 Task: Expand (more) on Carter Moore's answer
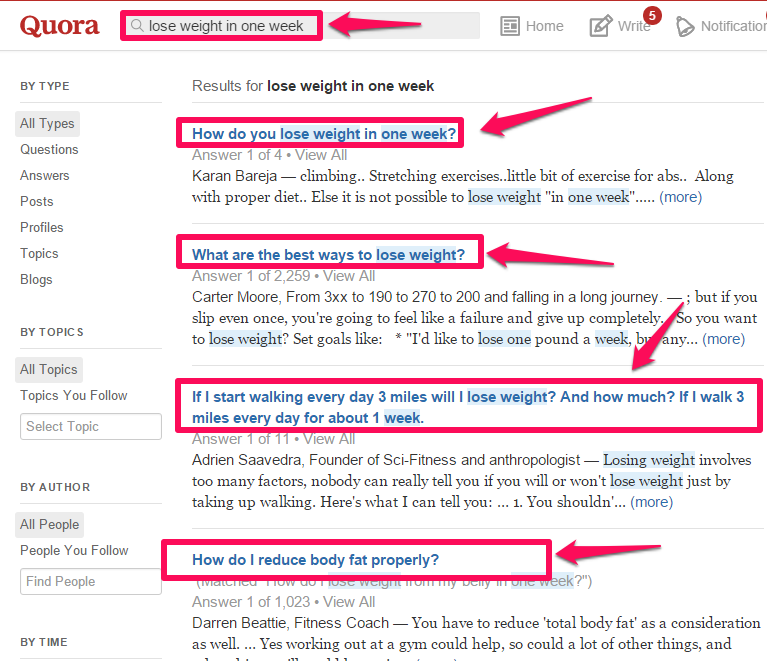pos(723,339)
